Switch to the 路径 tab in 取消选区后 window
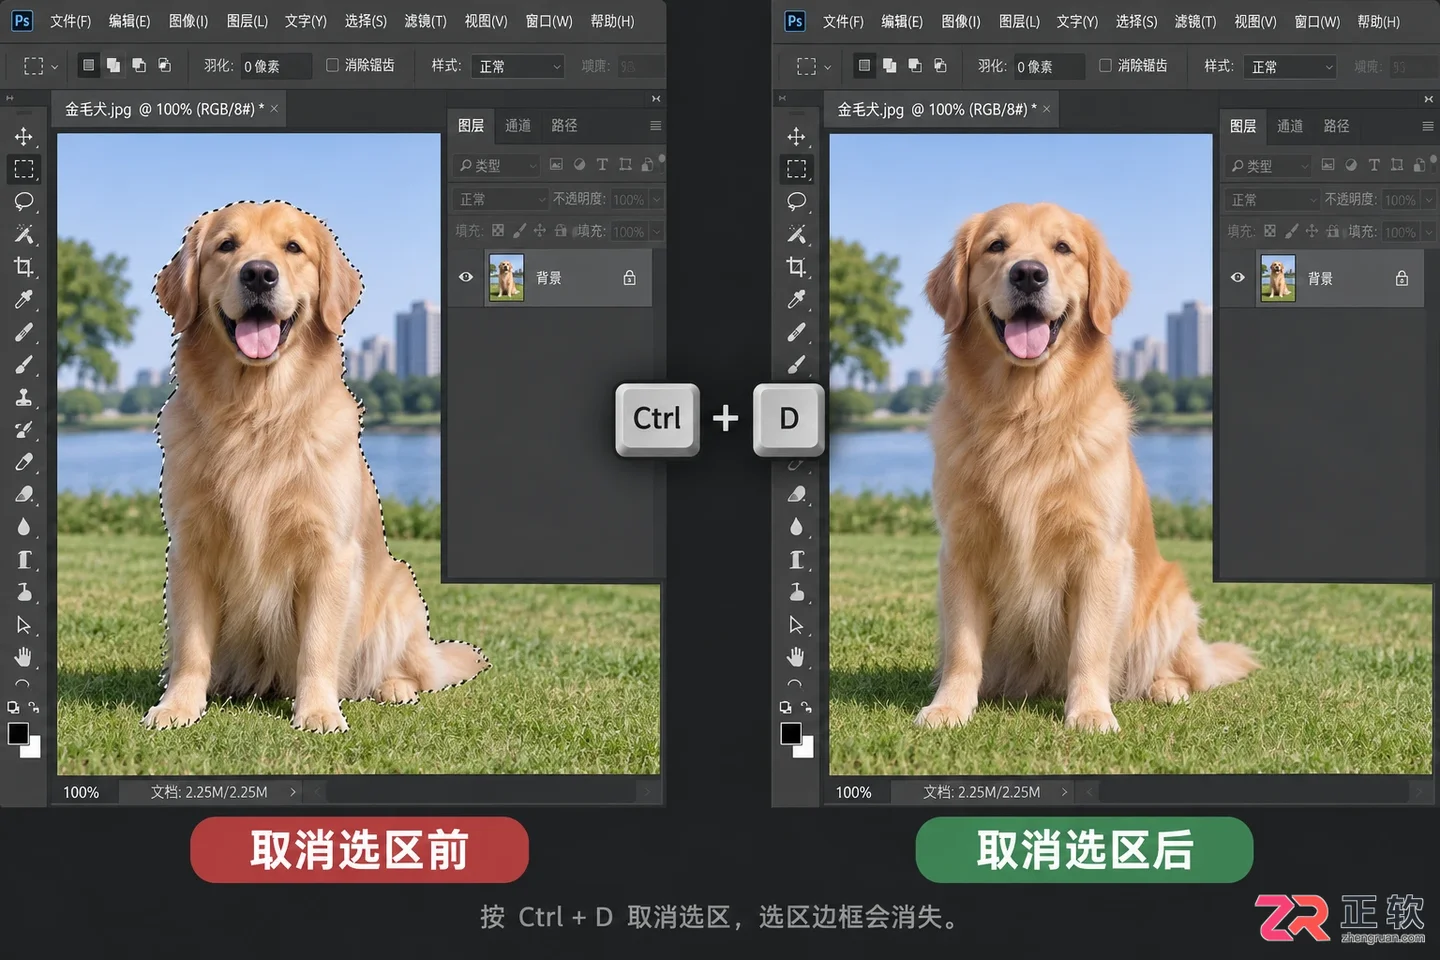This screenshot has width=1440, height=960. point(1336,126)
